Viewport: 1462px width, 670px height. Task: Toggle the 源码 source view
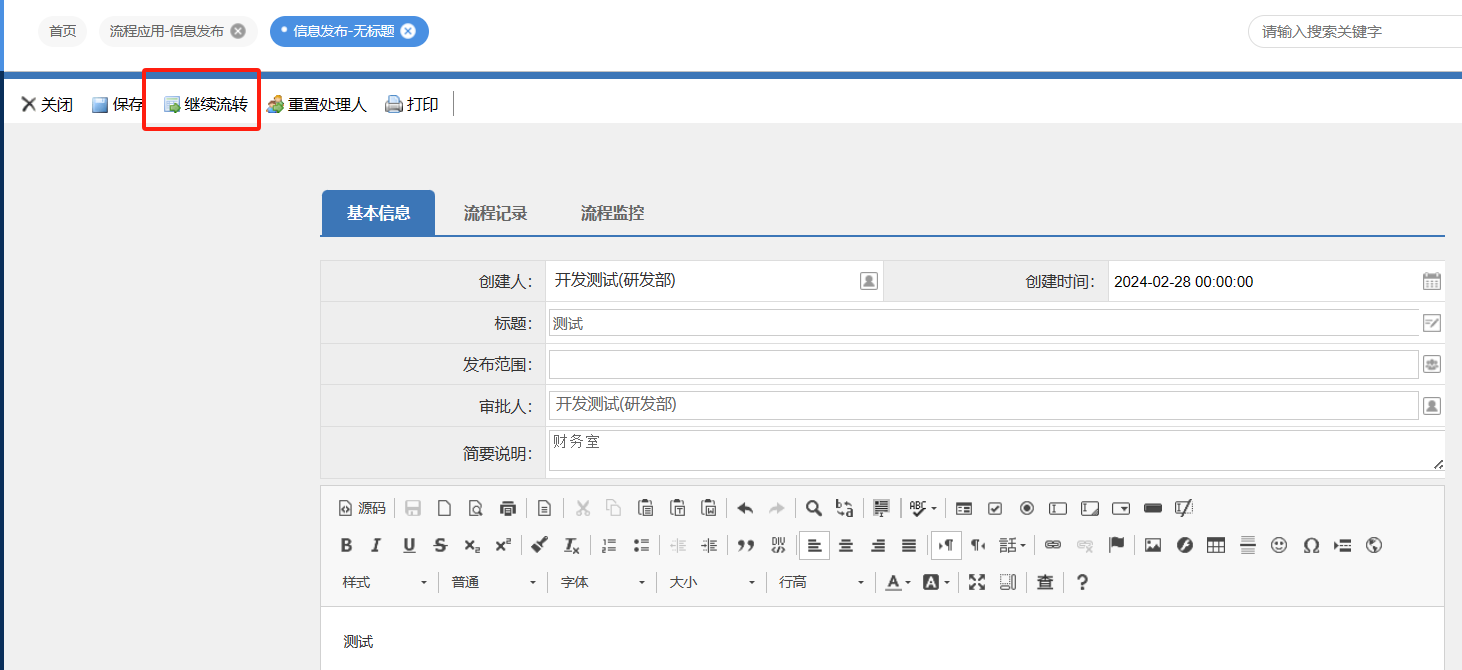pyautogui.click(x=362, y=508)
